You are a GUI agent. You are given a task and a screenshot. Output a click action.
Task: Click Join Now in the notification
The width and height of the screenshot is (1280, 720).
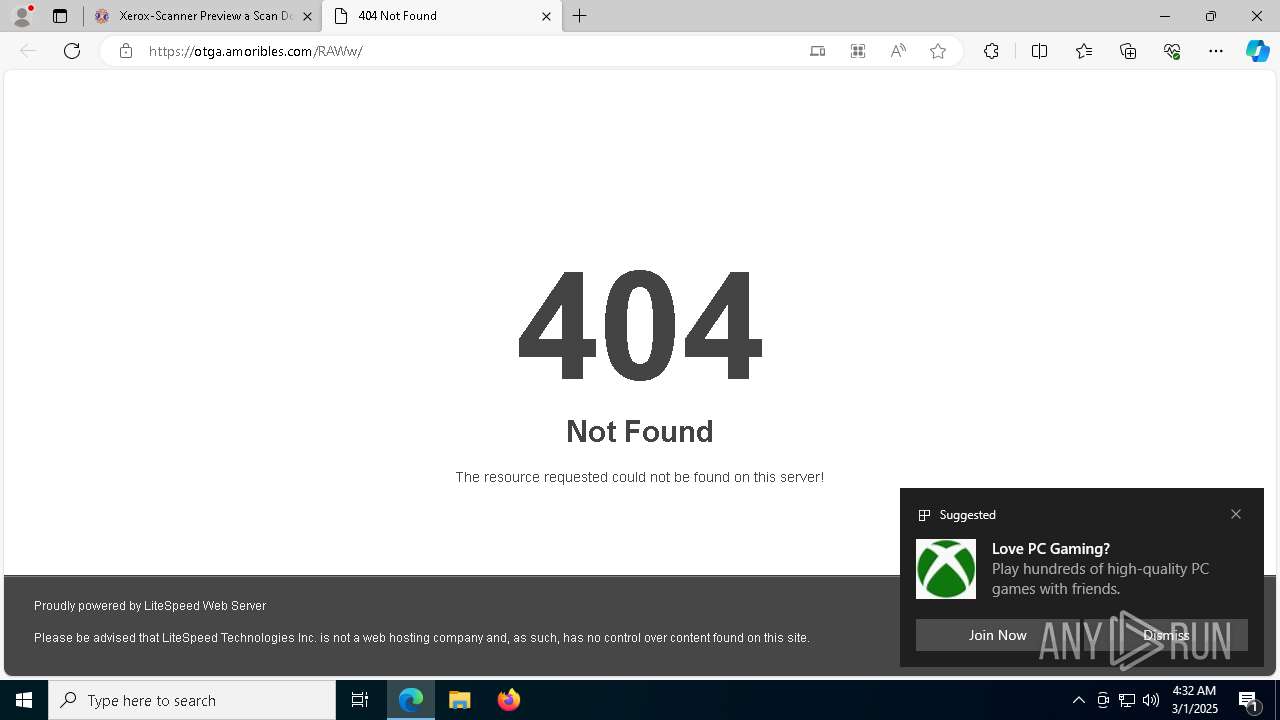point(997,635)
